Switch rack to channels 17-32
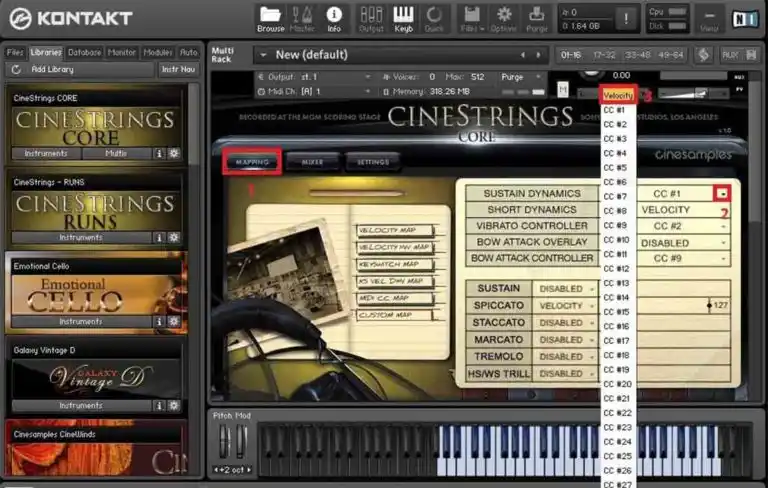This screenshot has width=768, height=488. [x=603, y=55]
